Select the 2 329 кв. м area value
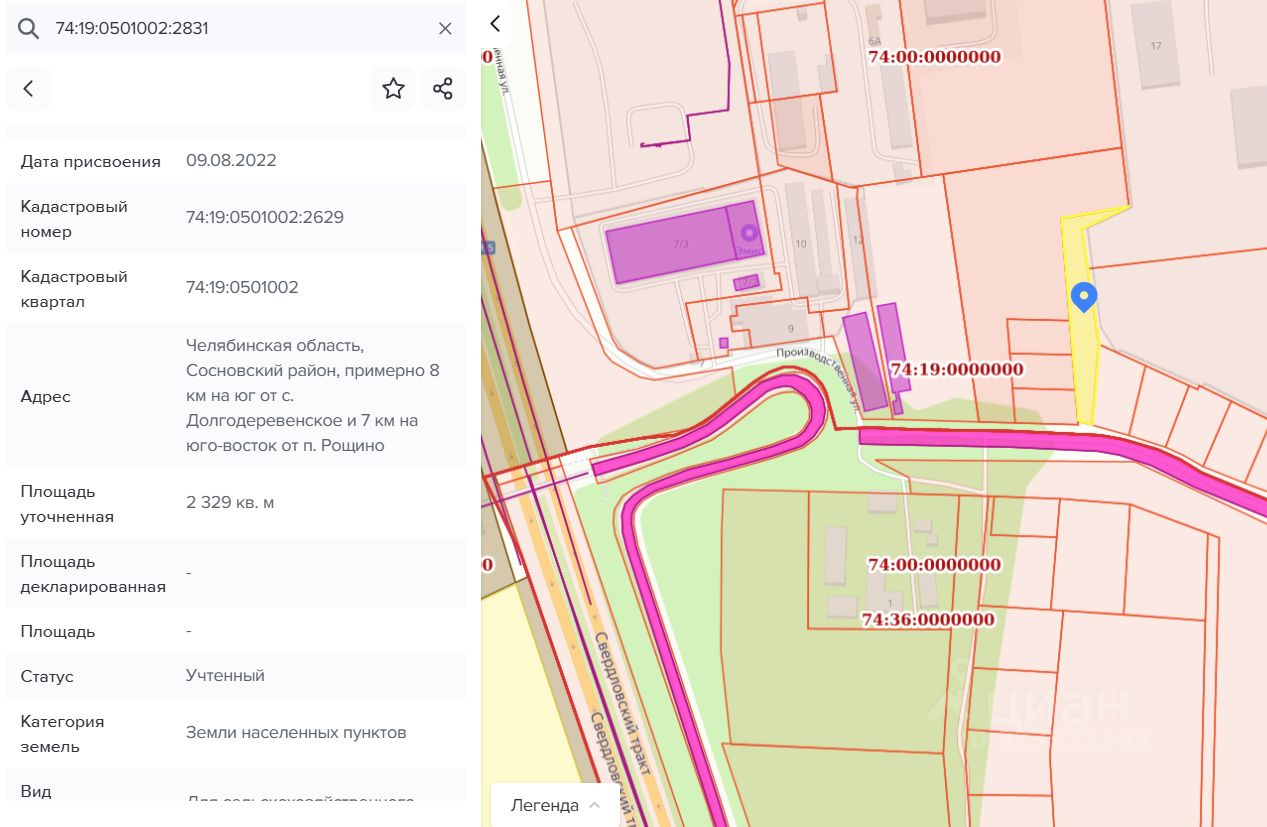 coord(230,502)
